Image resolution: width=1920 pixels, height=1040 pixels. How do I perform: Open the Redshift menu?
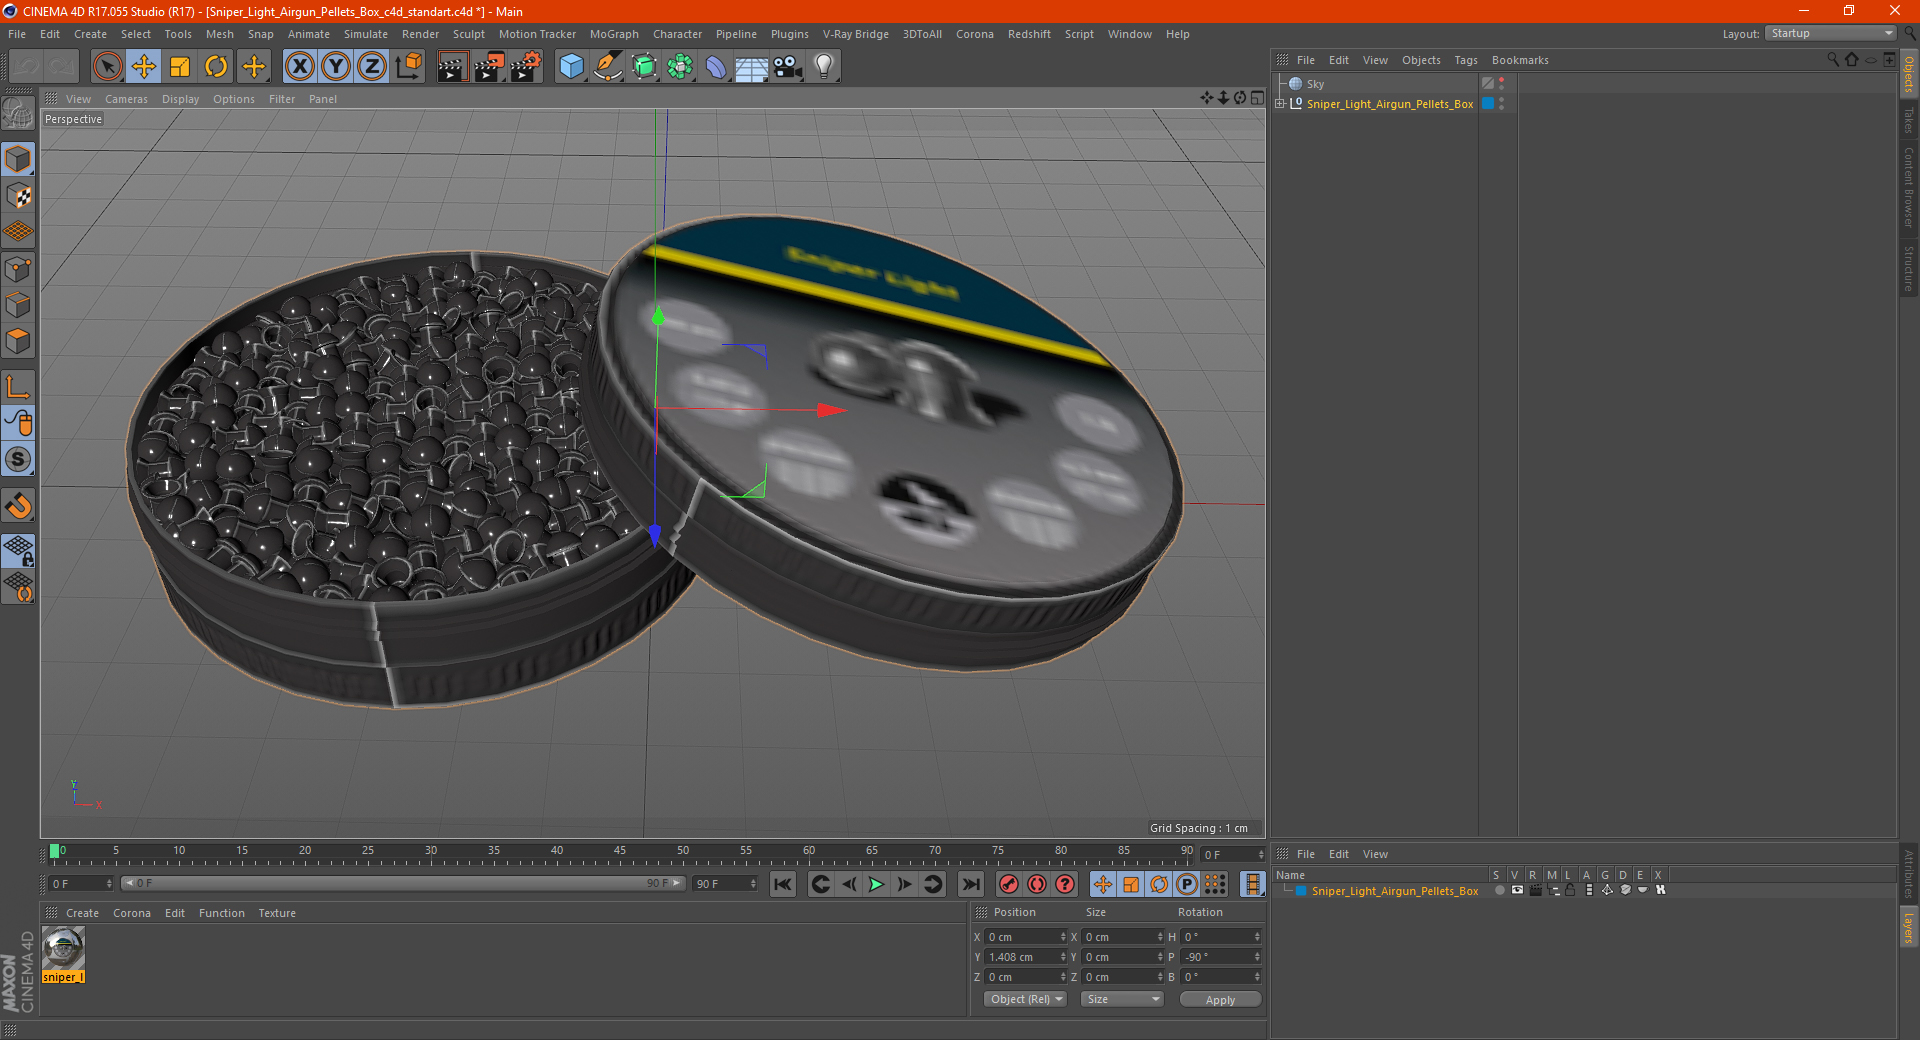1029,34
